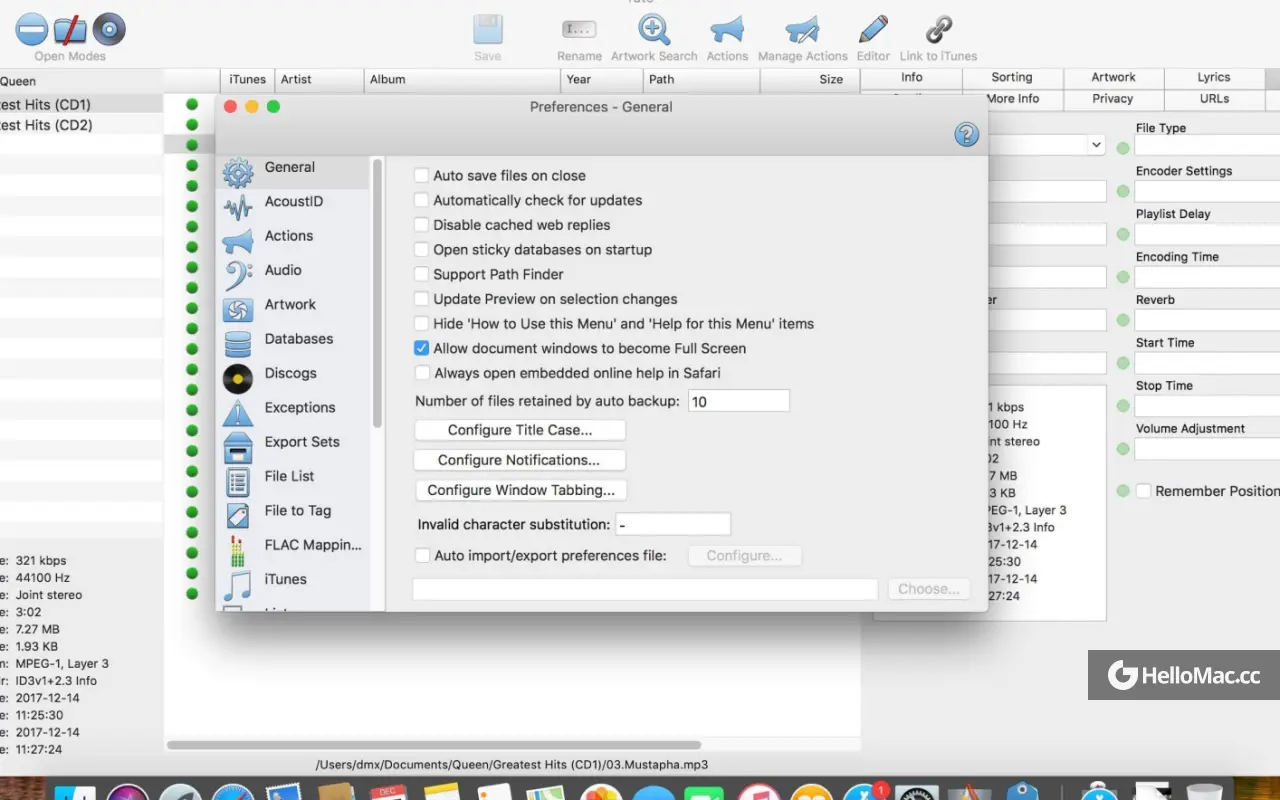Select the AcoustID waveform icon in sidebar

click(238, 207)
